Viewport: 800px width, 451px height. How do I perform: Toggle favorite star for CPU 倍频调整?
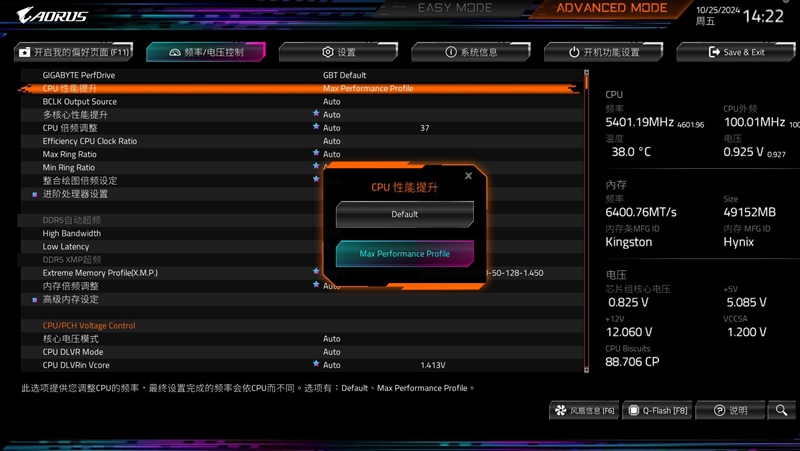point(316,128)
